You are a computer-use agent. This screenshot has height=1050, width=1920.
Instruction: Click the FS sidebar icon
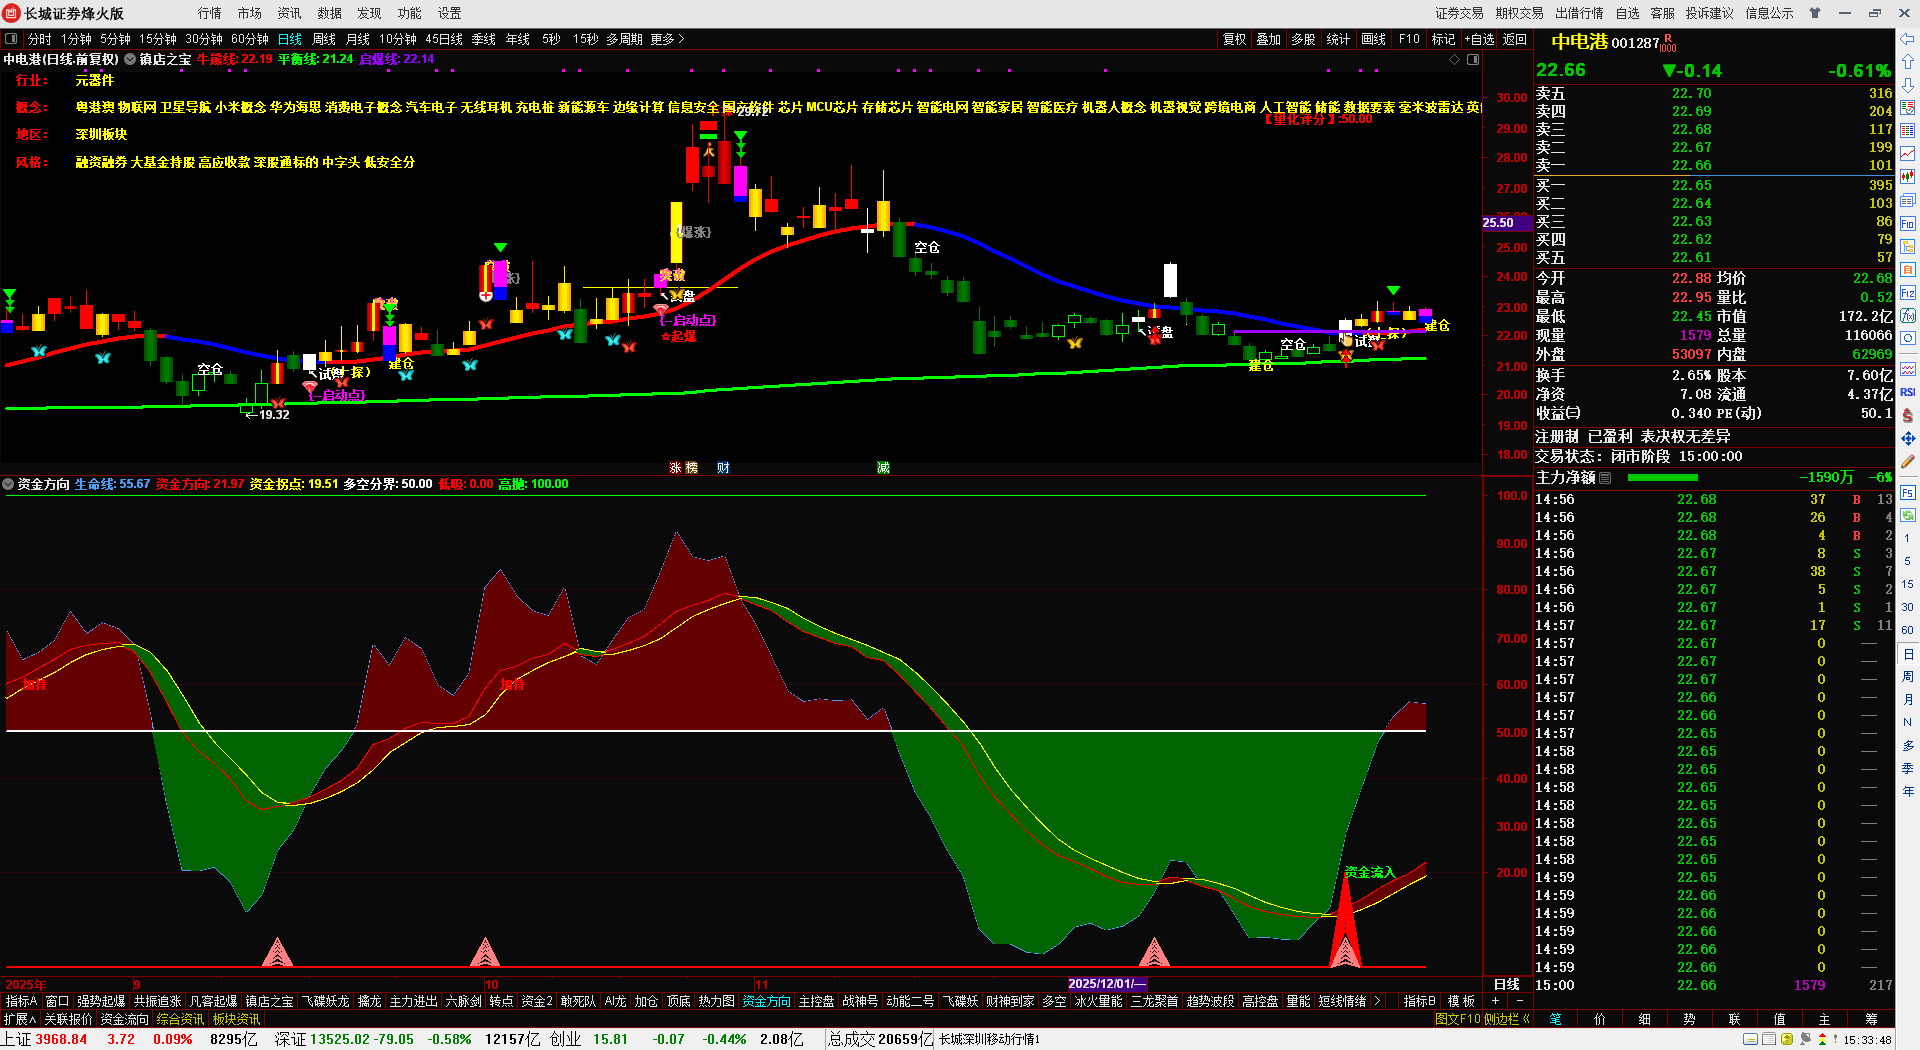(x=1908, y=492)
